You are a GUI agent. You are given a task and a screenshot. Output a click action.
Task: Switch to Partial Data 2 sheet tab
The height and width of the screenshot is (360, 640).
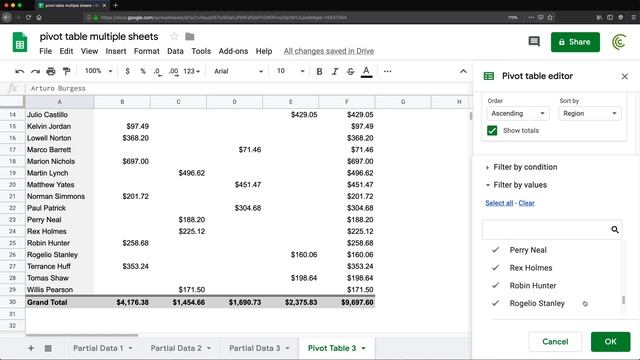pyautogui.click(x=176, y=348)
